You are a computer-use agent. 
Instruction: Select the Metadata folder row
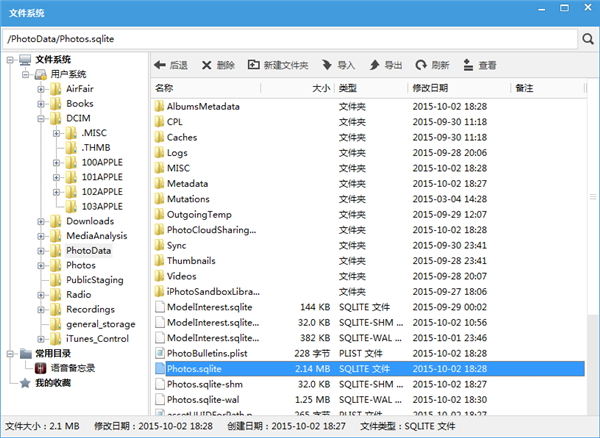point(369,184)
